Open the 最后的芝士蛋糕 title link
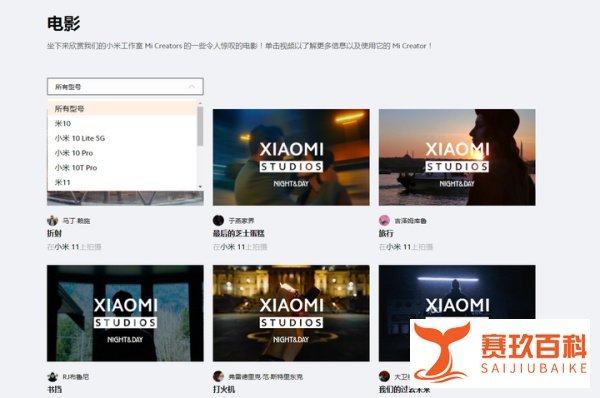Screen dimensions: 600x398 point(239,233)
